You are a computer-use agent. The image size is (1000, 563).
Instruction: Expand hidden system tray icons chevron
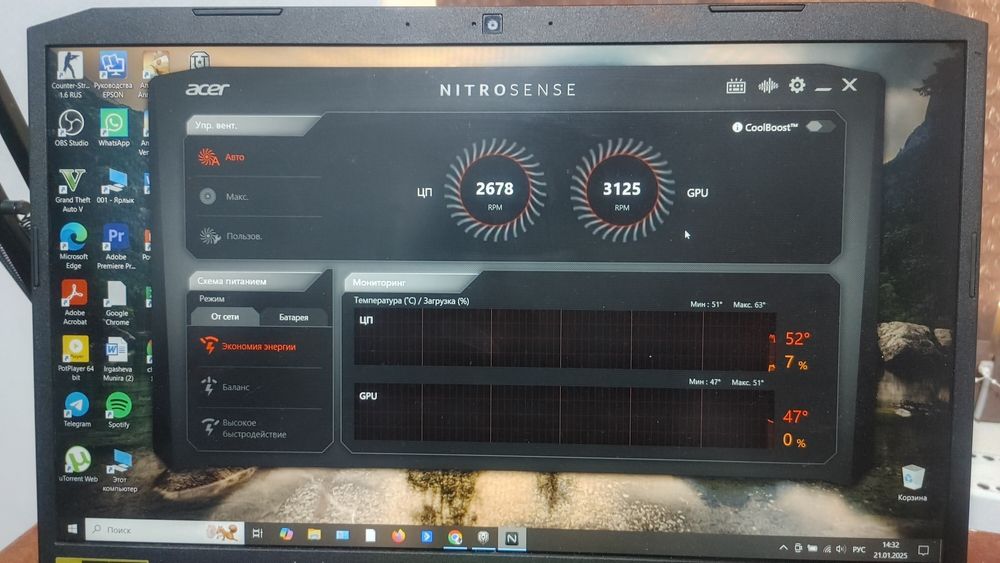783,548
